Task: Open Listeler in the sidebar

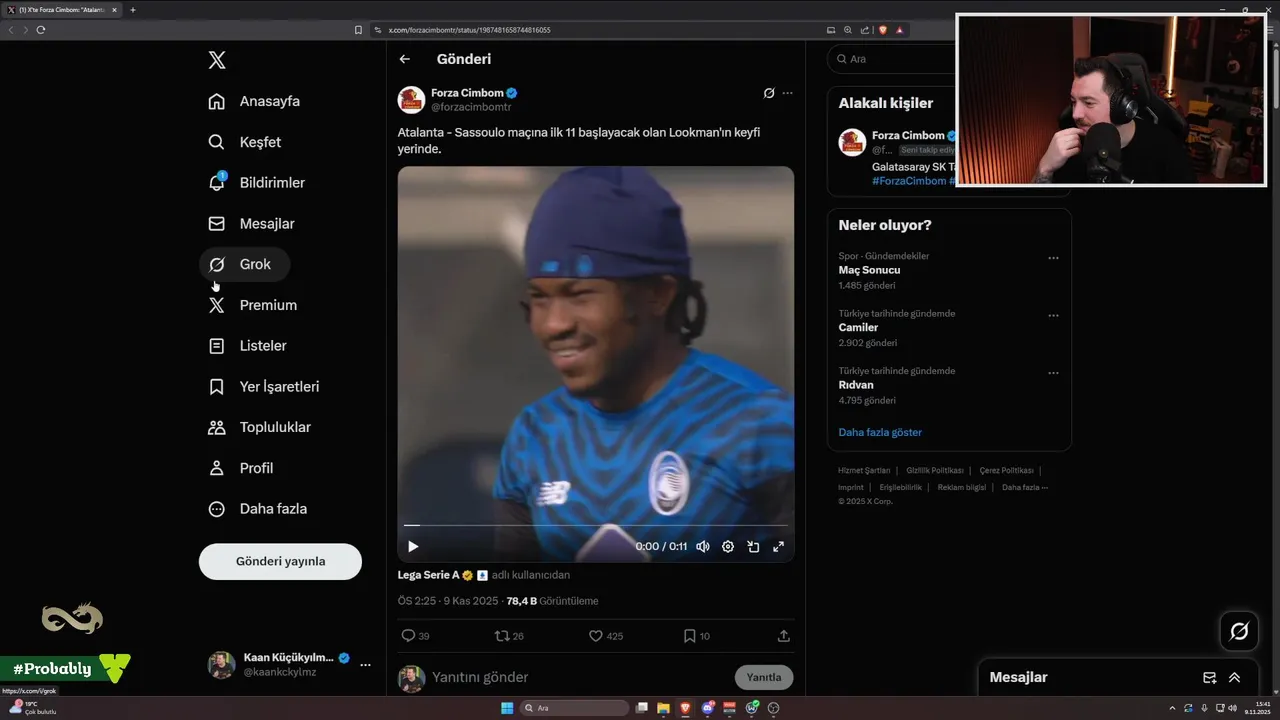Action: pyautogui.click(x=248, y=346)
